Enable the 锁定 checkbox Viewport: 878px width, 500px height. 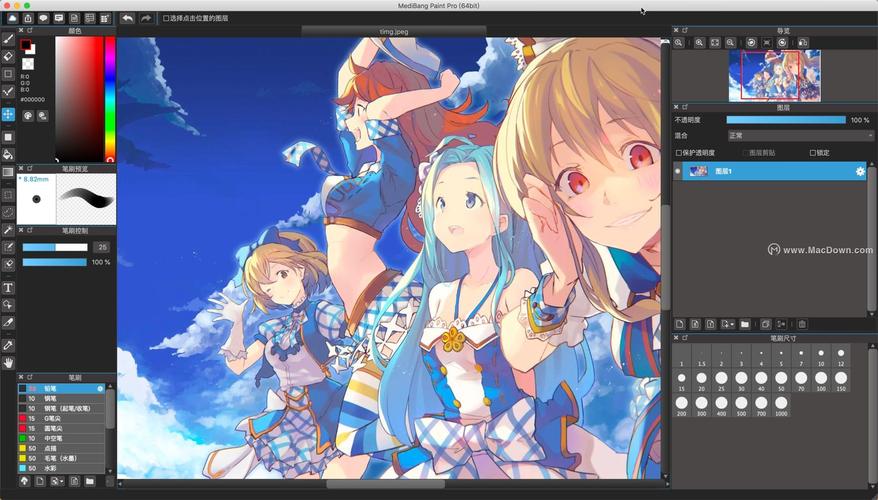pyautogui.click(x=812, y=153)
